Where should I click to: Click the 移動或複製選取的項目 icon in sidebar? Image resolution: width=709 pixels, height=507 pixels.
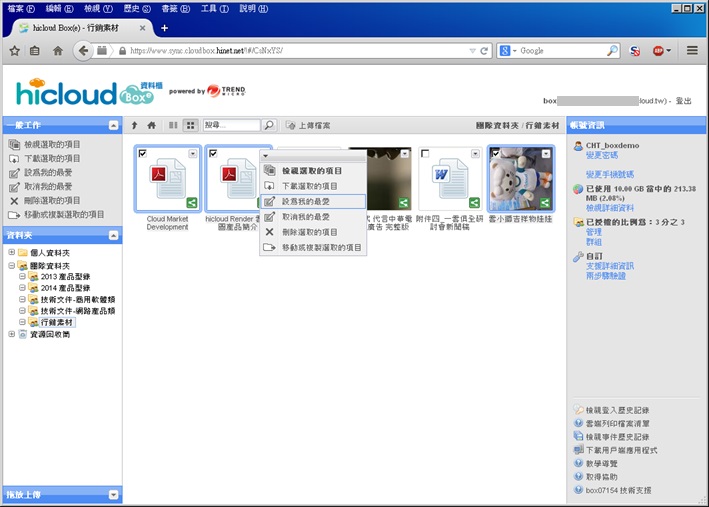tap(14, 215)
